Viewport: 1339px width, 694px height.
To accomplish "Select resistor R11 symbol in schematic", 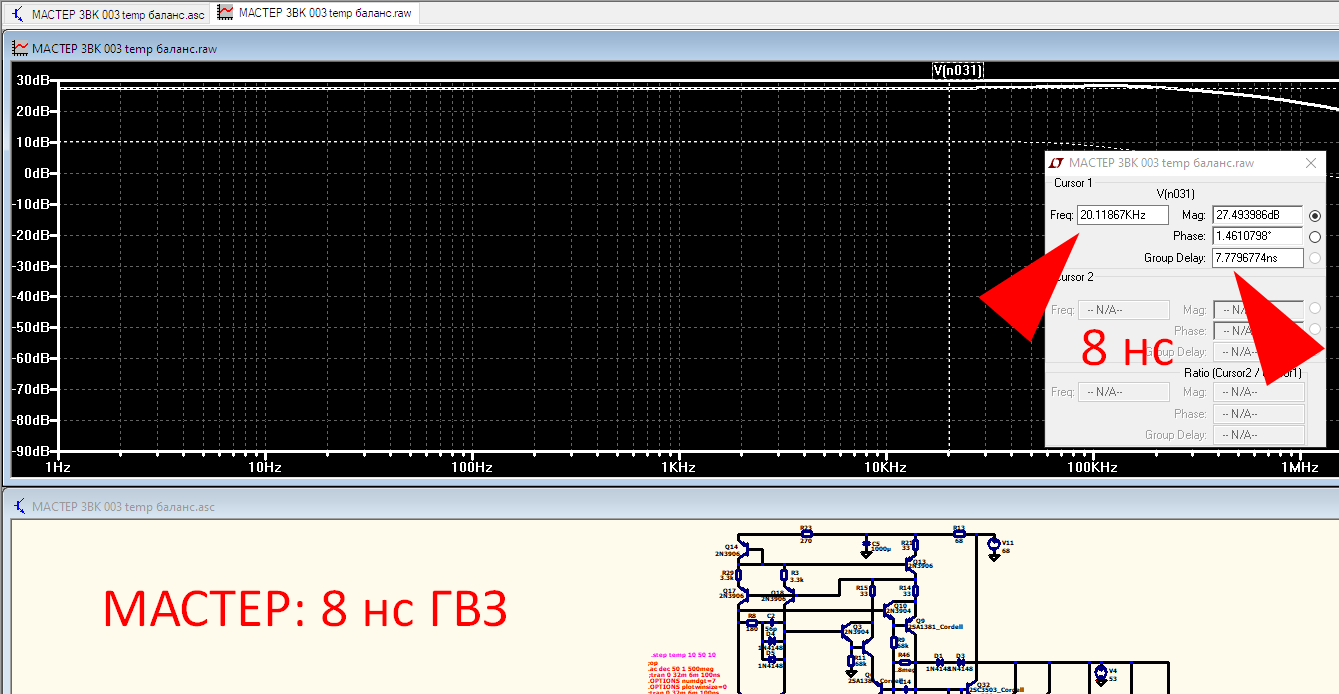I will [850, 661].
